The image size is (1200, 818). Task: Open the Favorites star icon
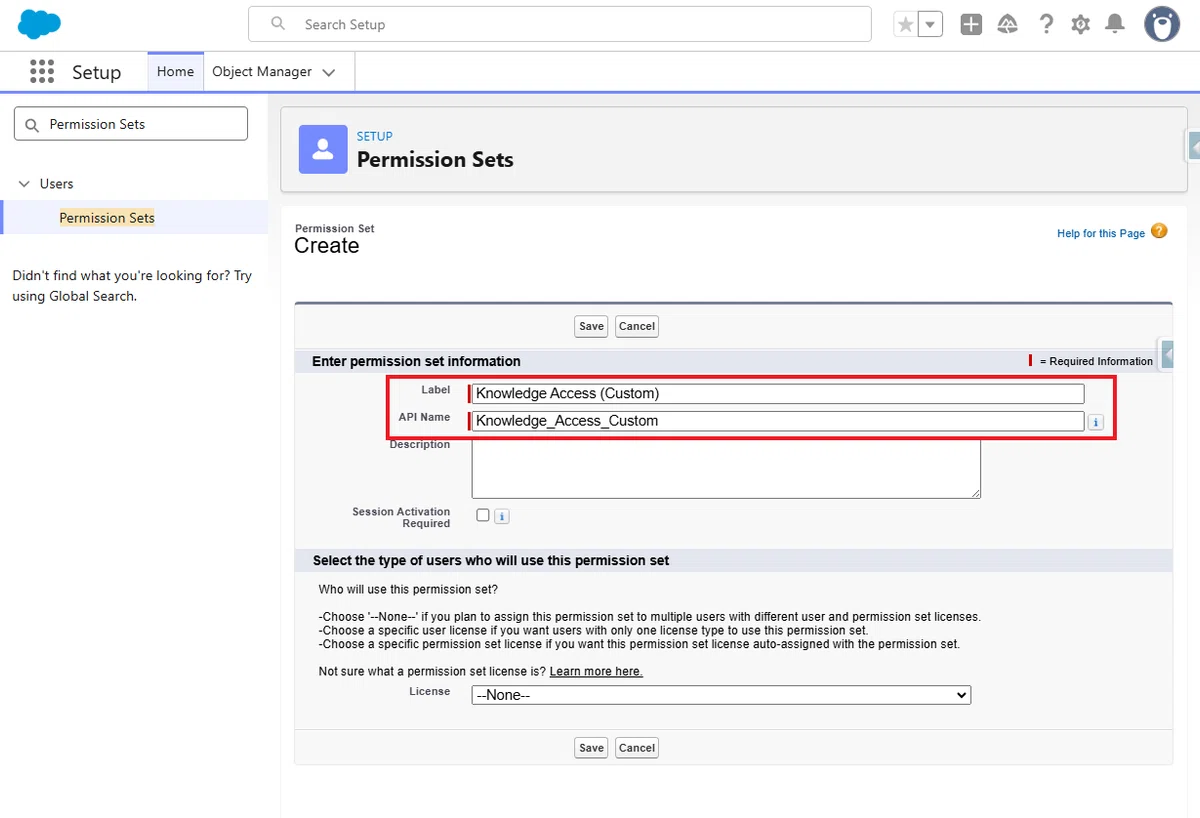[x=906, y=25]
